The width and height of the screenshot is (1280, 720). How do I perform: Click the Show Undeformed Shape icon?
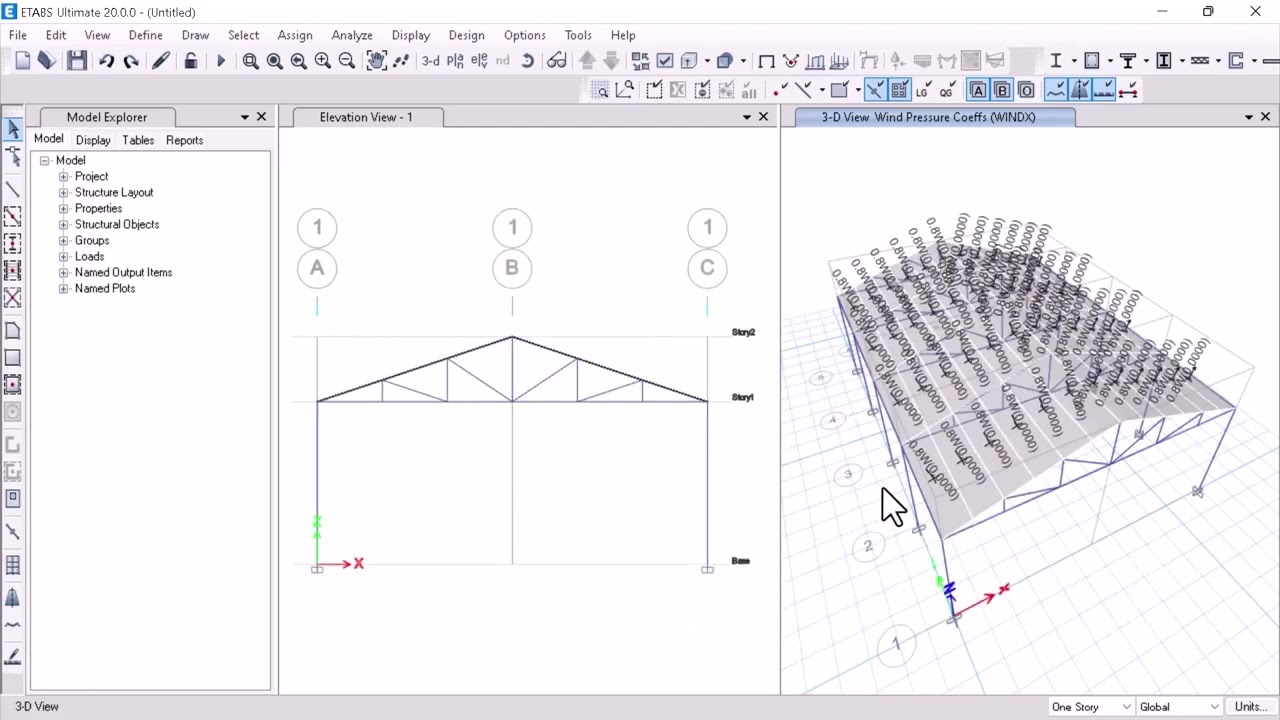766,61
